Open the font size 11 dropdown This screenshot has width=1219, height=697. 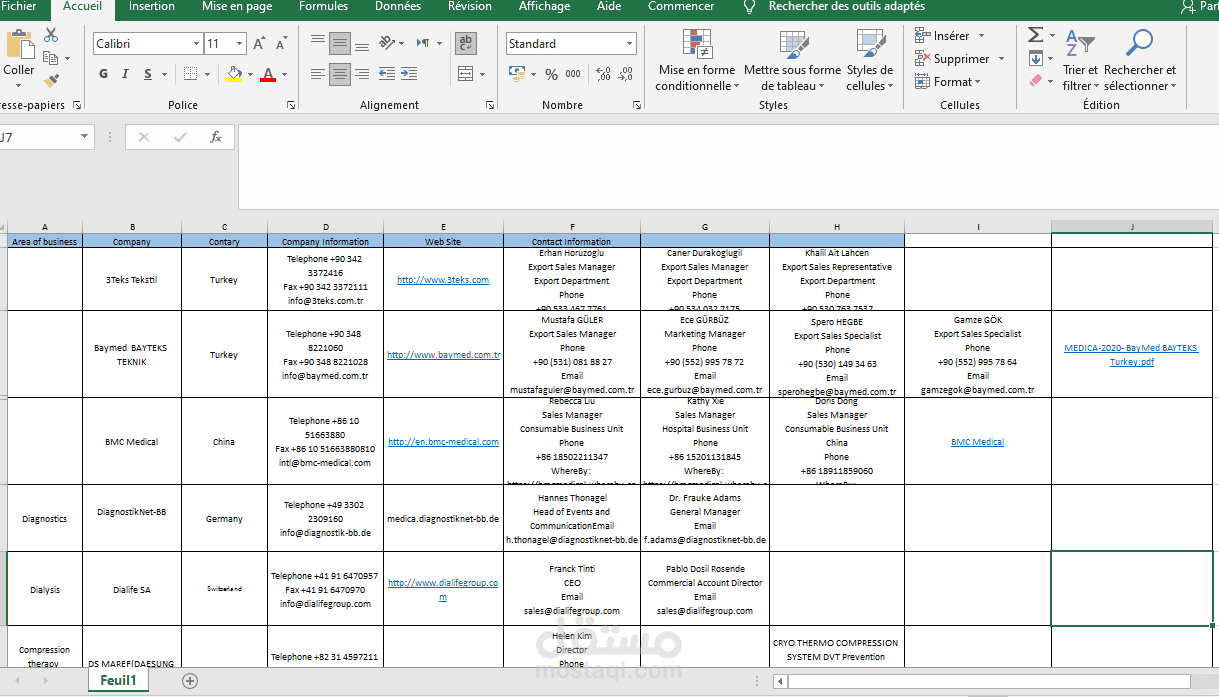(x=239, y=44)
